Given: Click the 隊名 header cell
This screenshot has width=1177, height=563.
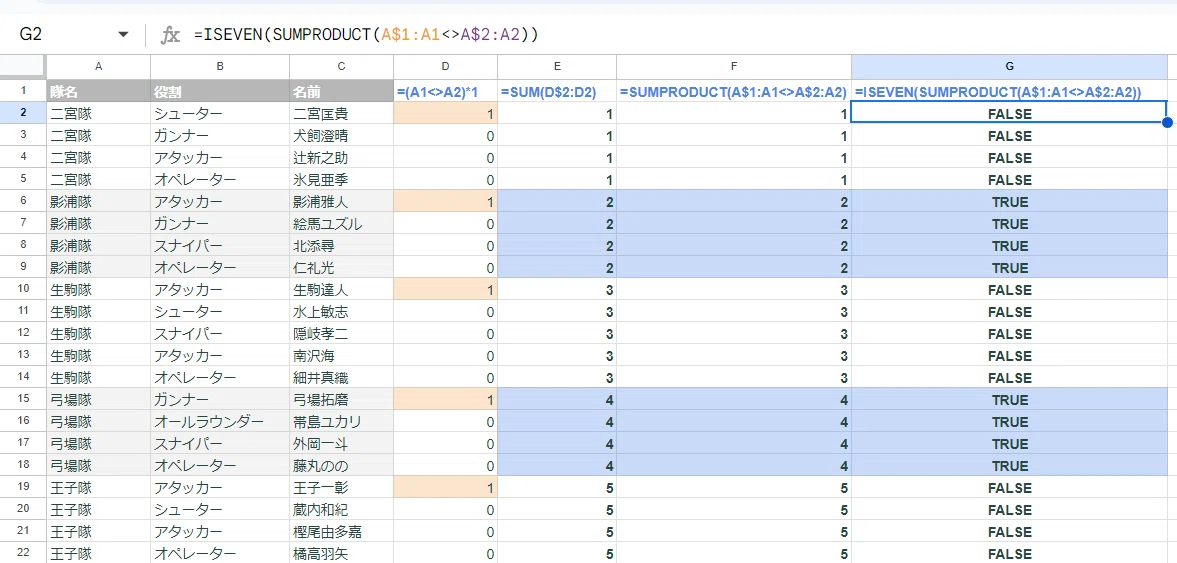Looking at the screenshot, I should (98, 92).
